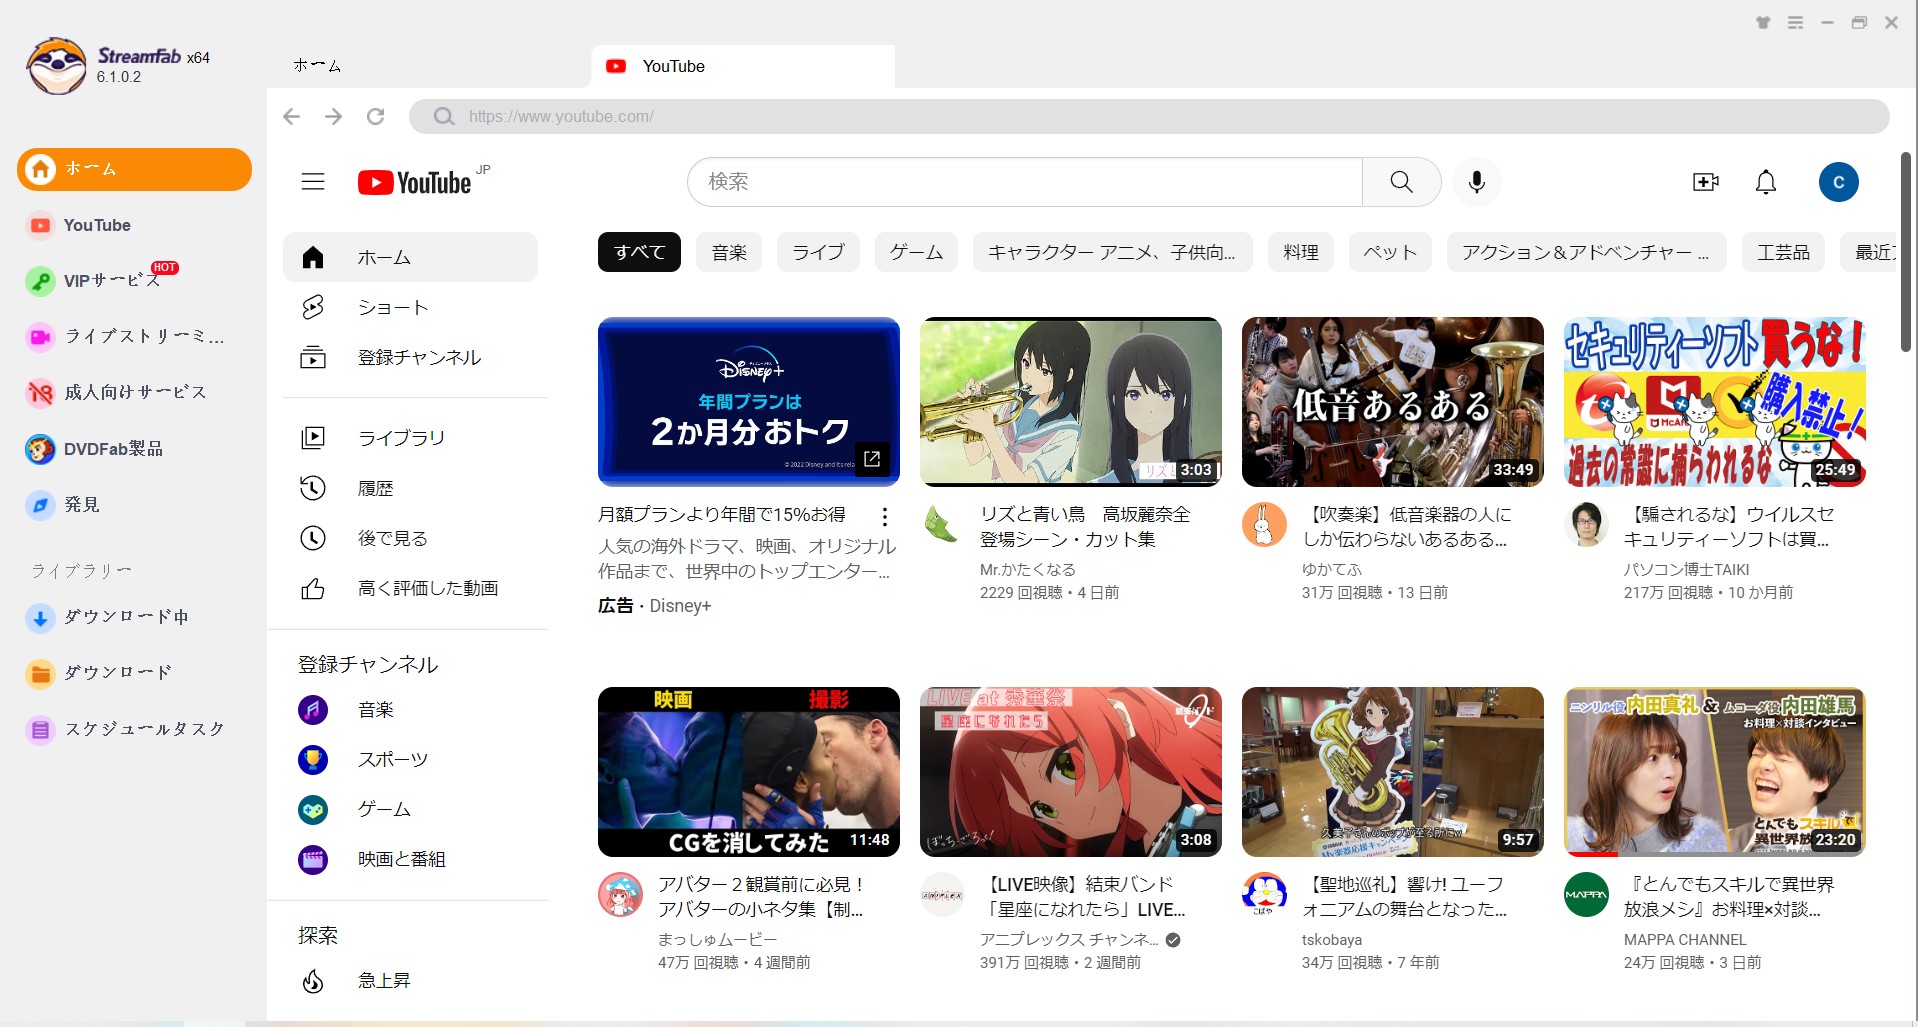The image size is (1918, 1027).
Task: Open the リズと青い鳥 video thumbnail
Action: (1071, 402)
